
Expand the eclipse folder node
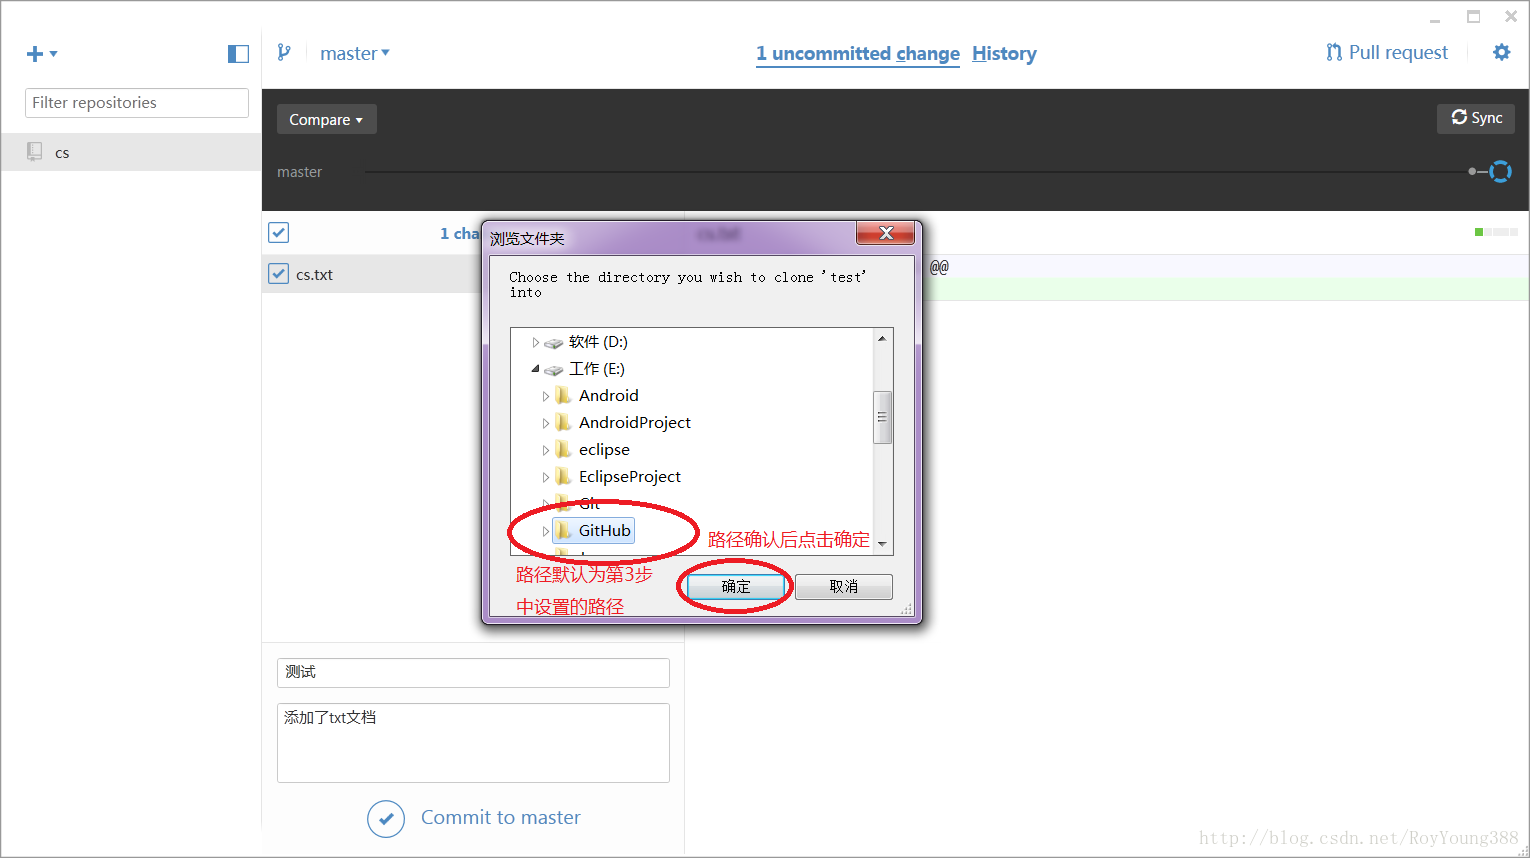point(546,451)
